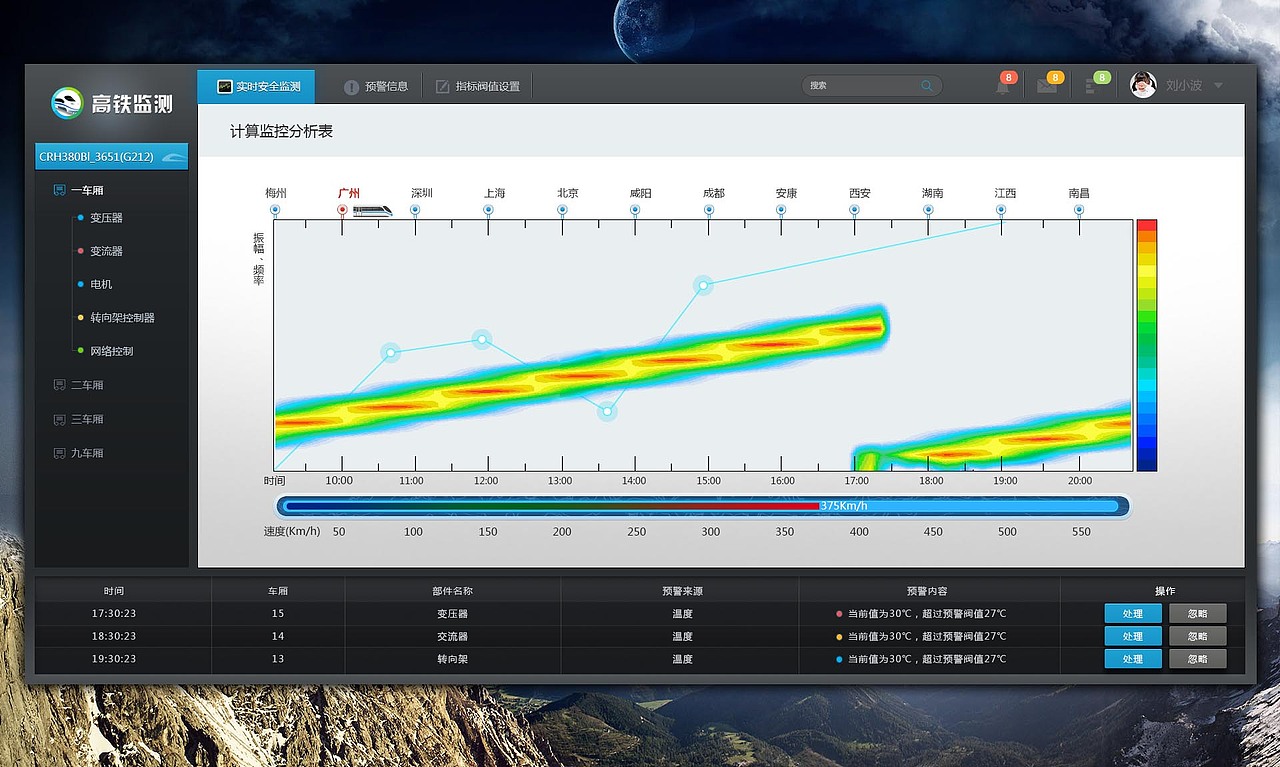Screen dimensions: 1280x767
Task: Open the task list icon beside the mail icon
Action: tap(1091, 86)
